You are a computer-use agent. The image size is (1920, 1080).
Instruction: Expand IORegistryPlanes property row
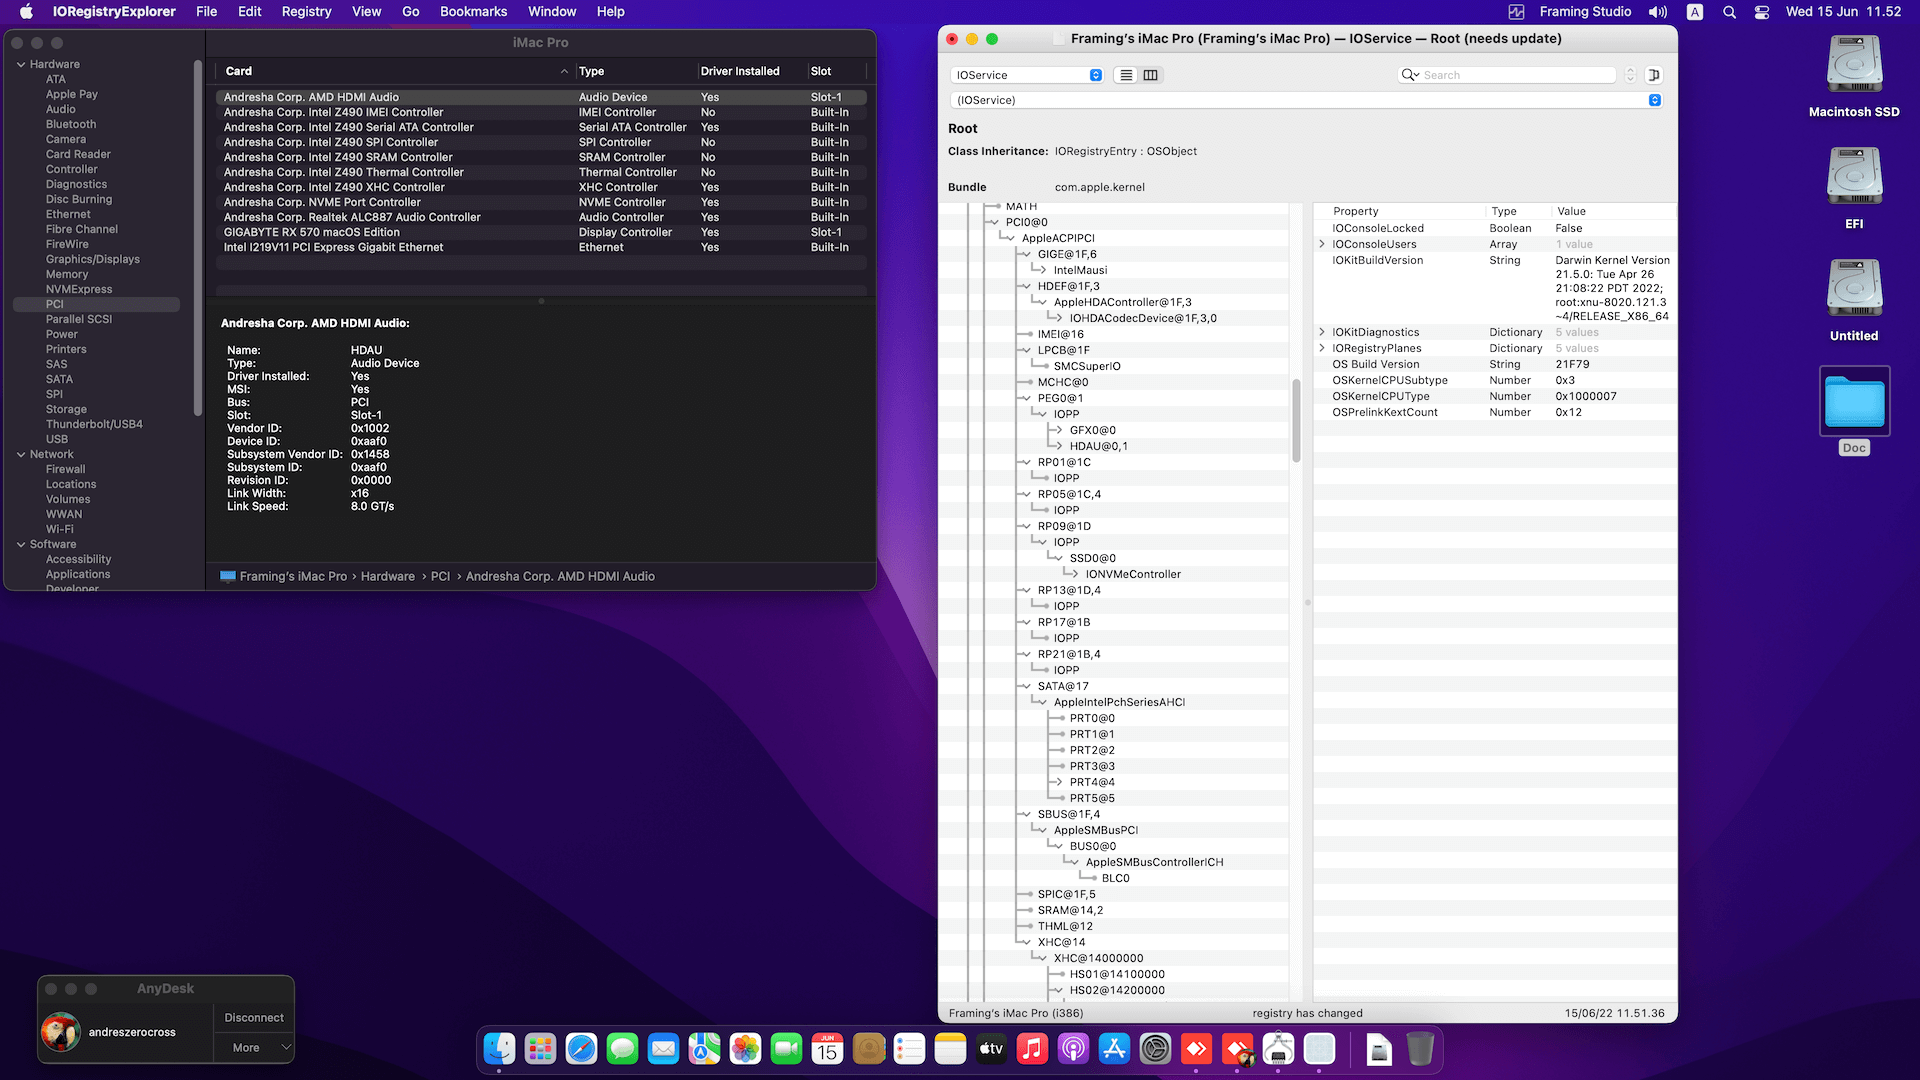point(1322,348)
